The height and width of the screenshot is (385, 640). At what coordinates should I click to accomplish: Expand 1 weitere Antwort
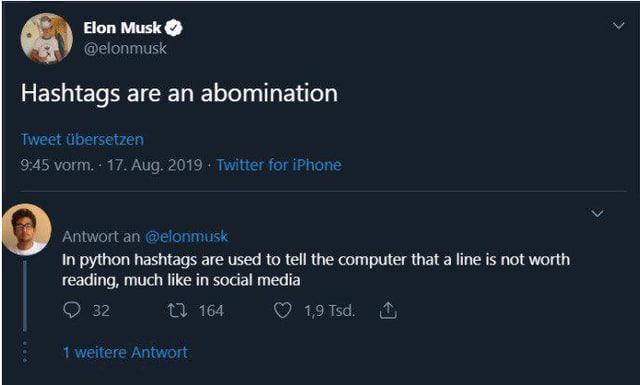(125, 352)
